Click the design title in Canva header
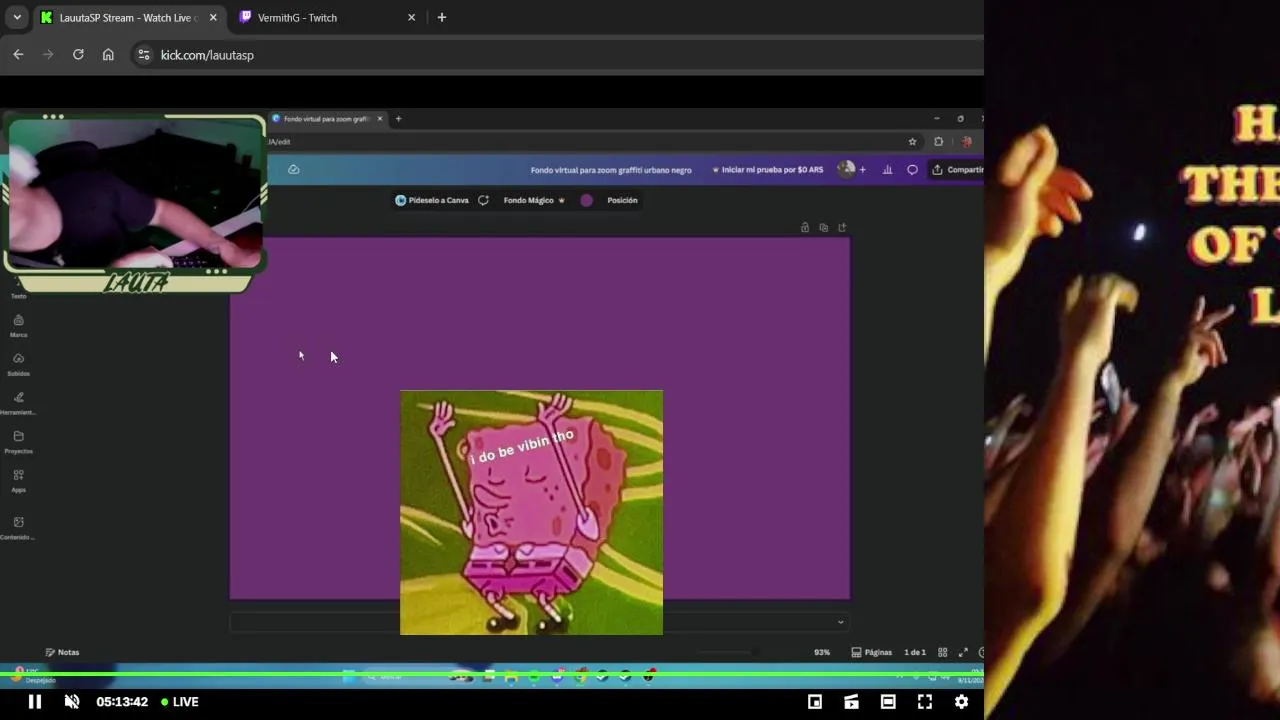Screen dimensions: 1280x720 pyautogui.click(x=611, y=170)
